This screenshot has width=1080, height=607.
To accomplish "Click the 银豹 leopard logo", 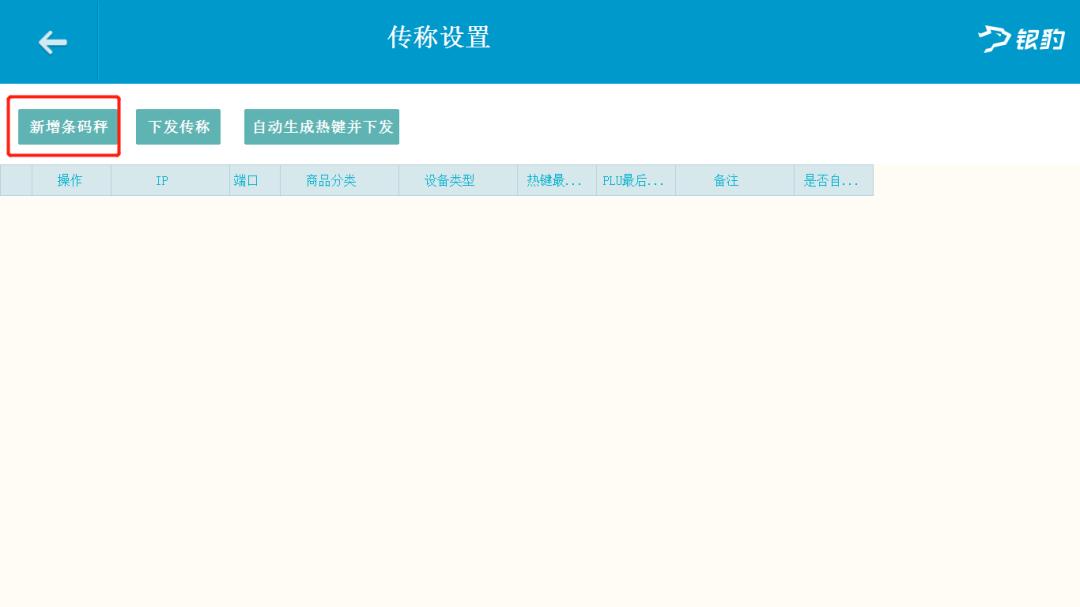I will click(x=1019, y=42).
